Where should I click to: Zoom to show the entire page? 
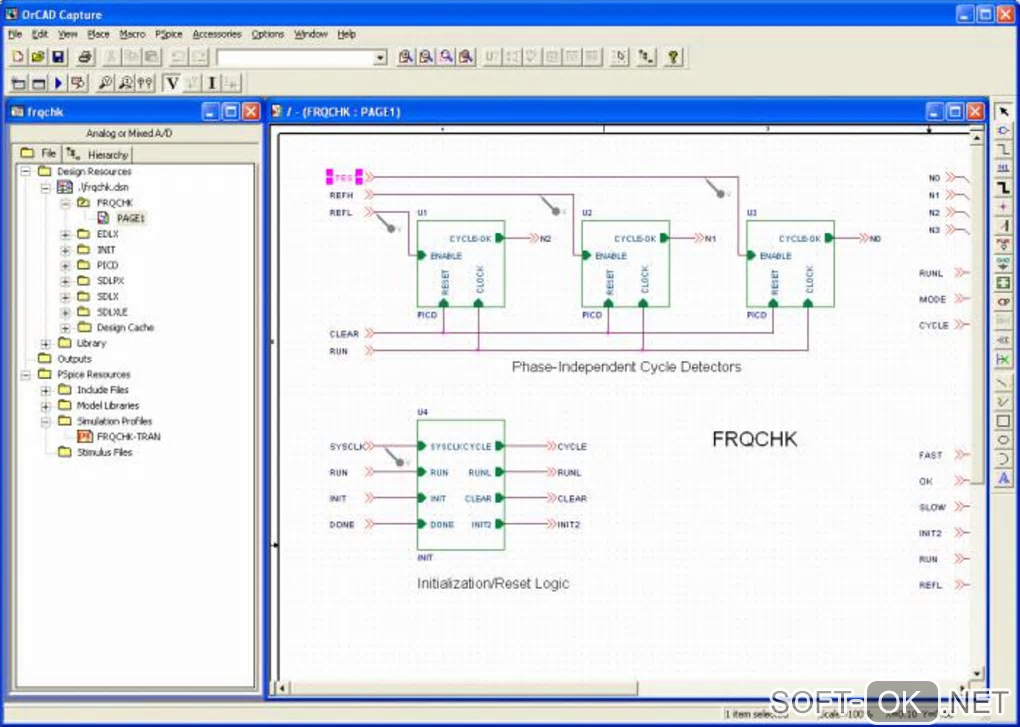[466, 57]
